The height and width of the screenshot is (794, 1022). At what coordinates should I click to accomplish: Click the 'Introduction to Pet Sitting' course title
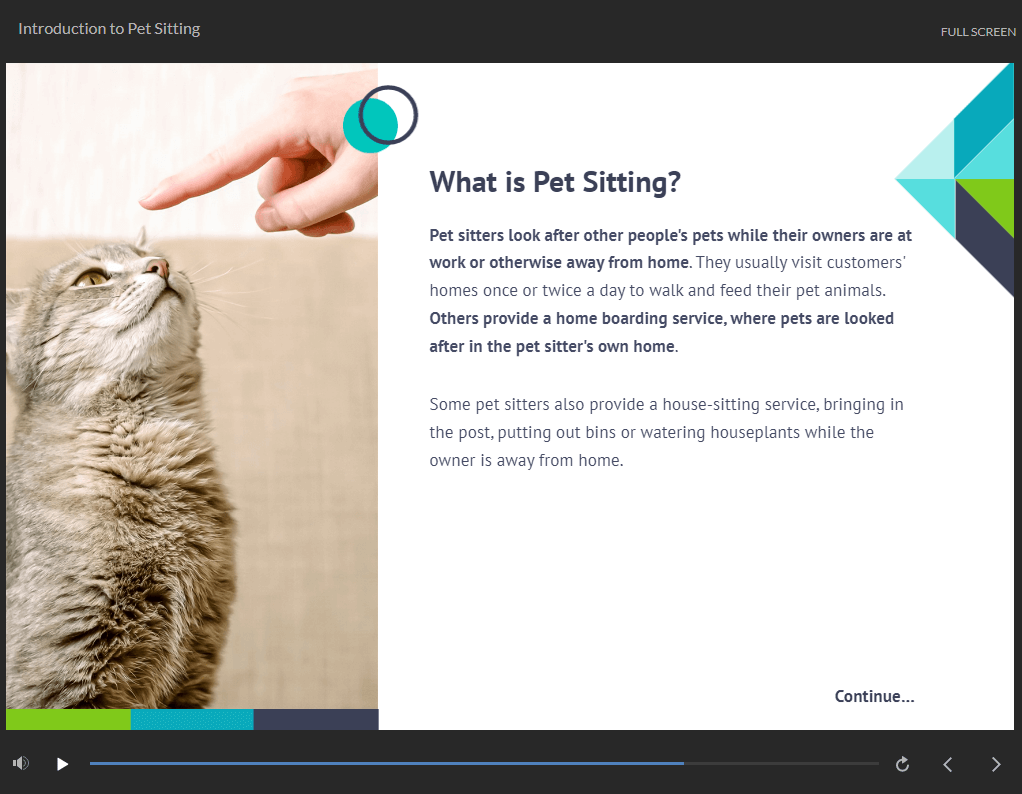coord(109,29)
